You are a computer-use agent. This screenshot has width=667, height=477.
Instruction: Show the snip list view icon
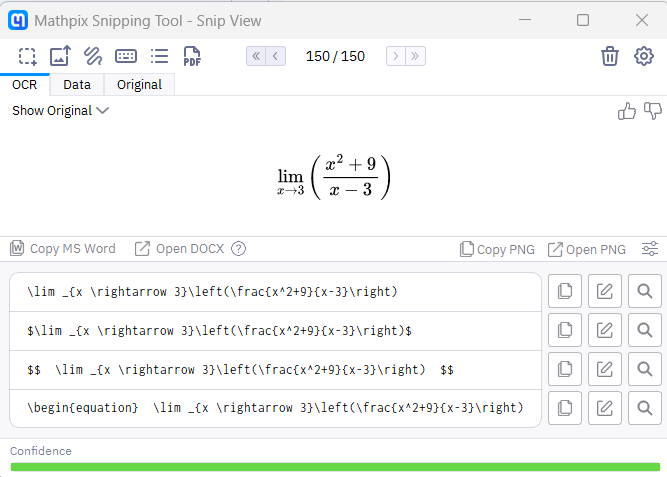point(159,56)
